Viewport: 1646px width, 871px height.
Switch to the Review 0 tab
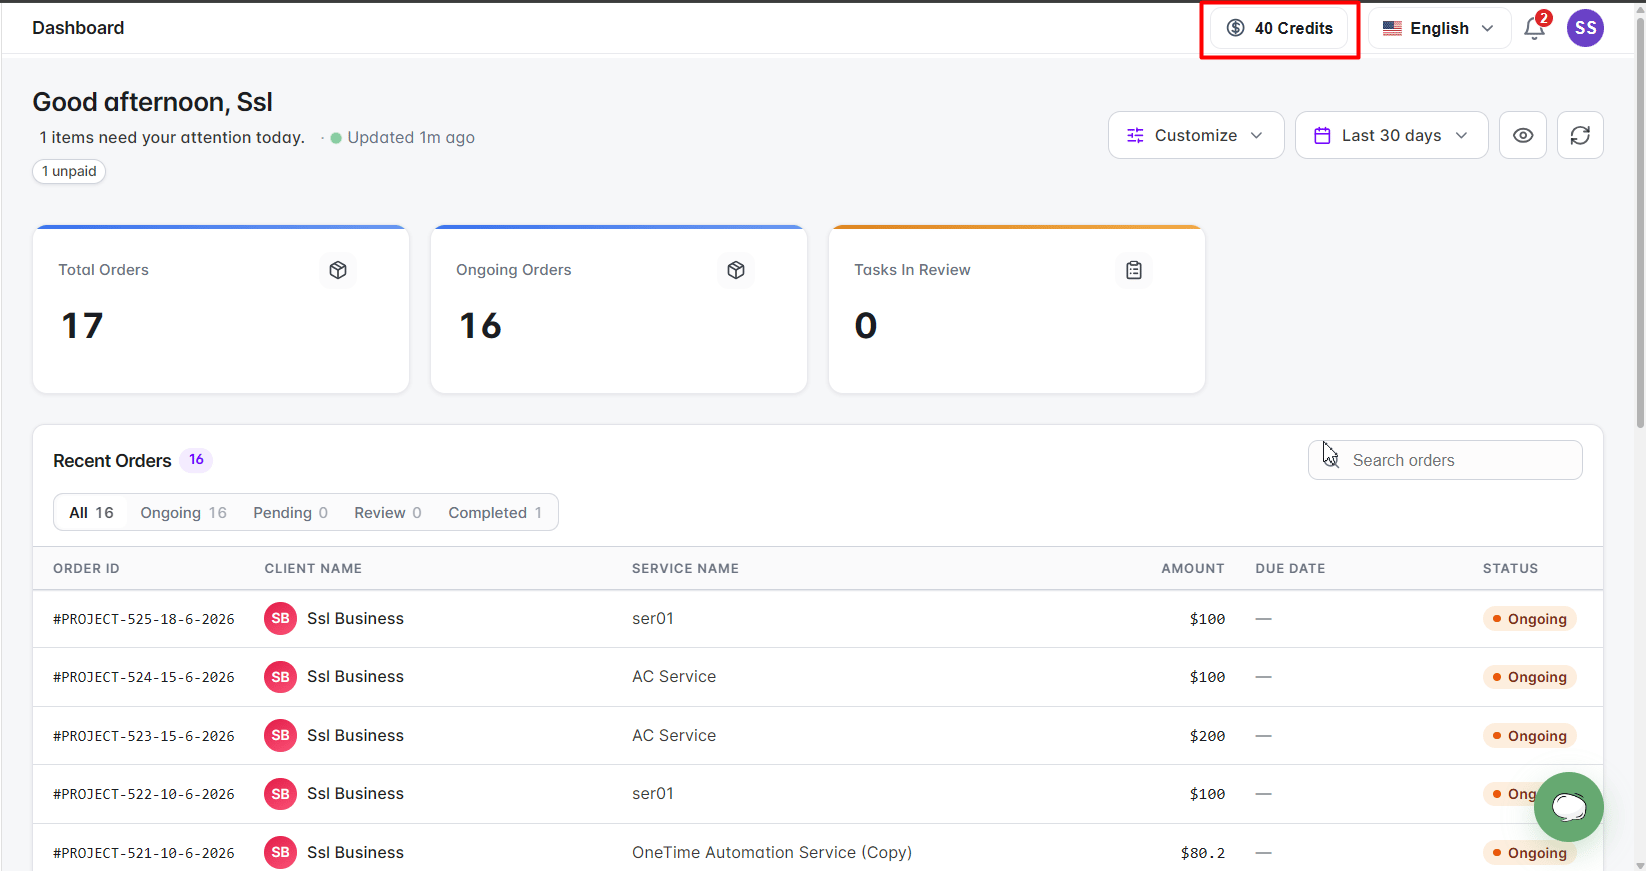(387, 512)
